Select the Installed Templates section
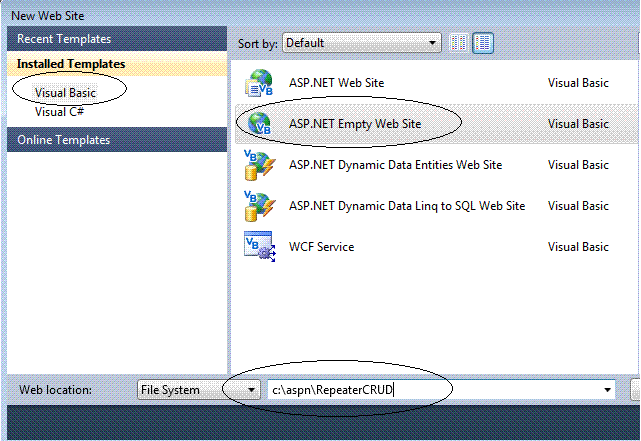 coord(117,64)
